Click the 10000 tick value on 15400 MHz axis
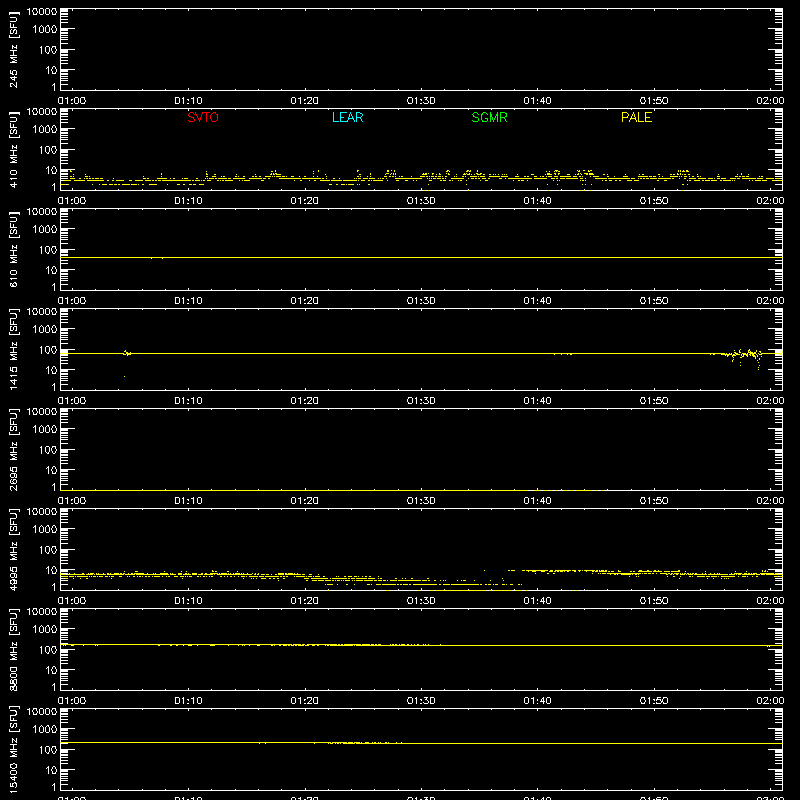The image size is (800, 800). 42,712
